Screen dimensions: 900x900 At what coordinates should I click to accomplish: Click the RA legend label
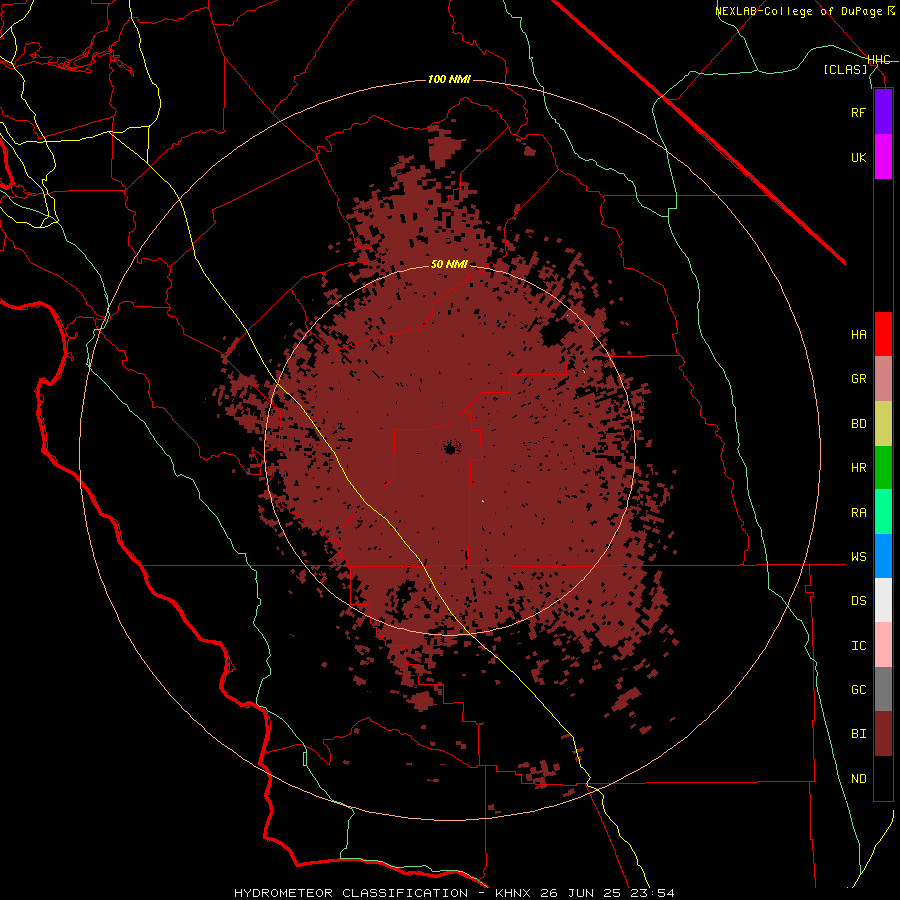(858, 513)
